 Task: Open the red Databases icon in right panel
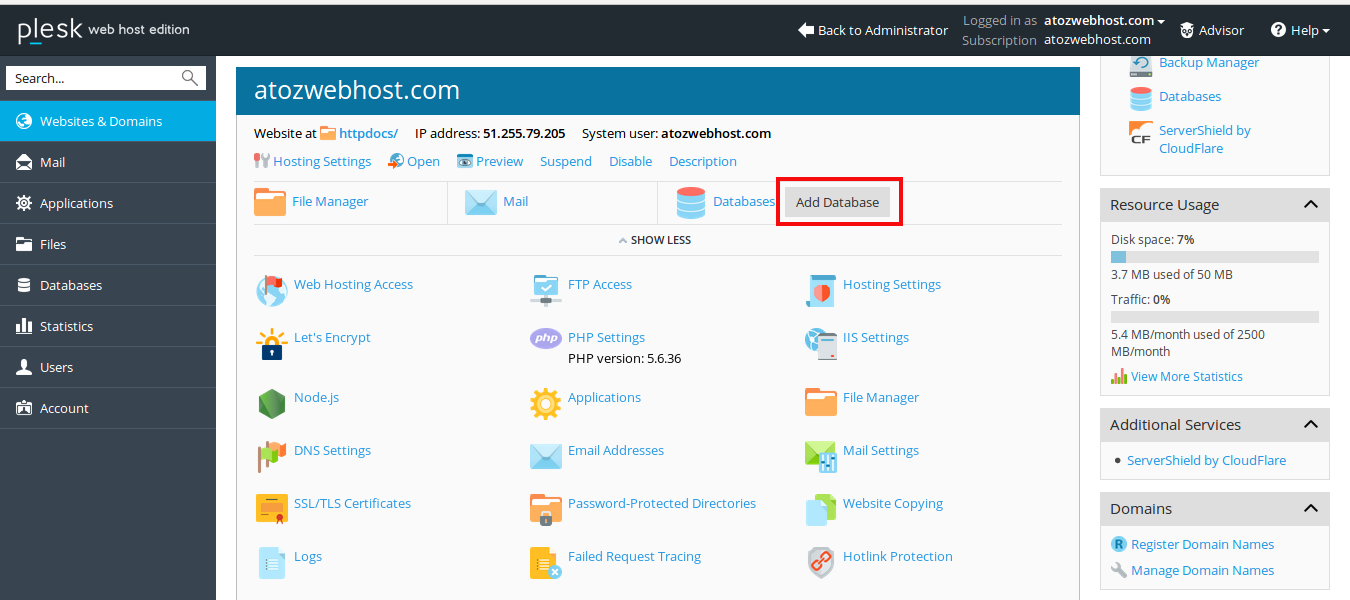click(x=1141, y=99)
